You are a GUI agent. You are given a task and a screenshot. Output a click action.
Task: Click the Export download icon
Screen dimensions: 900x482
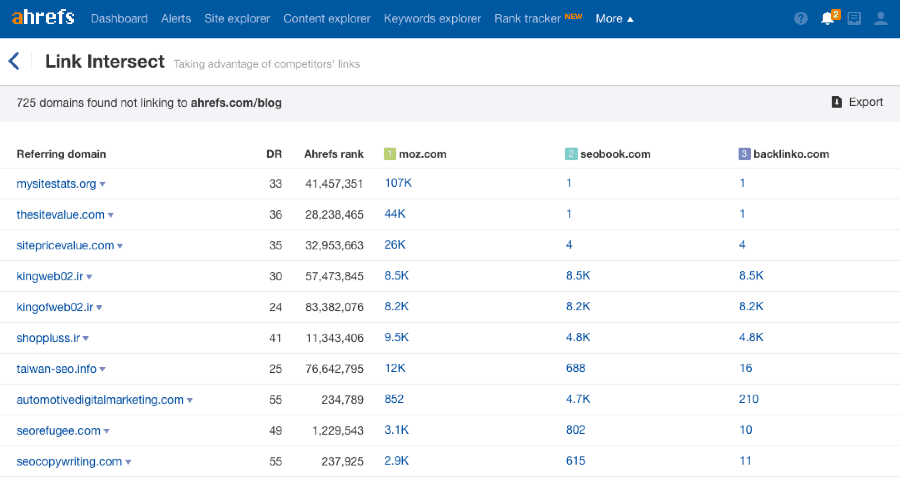pos(837,102)
